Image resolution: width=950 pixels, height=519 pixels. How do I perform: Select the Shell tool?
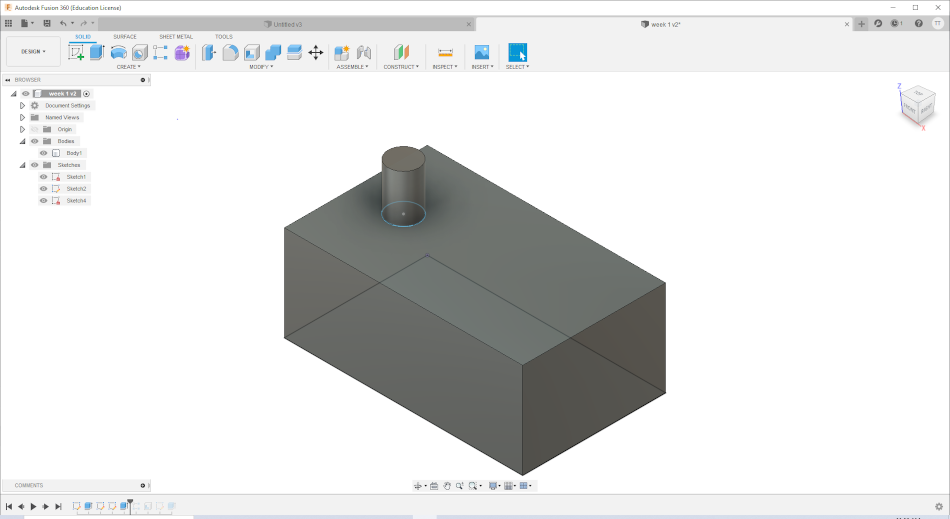point(252,53)
